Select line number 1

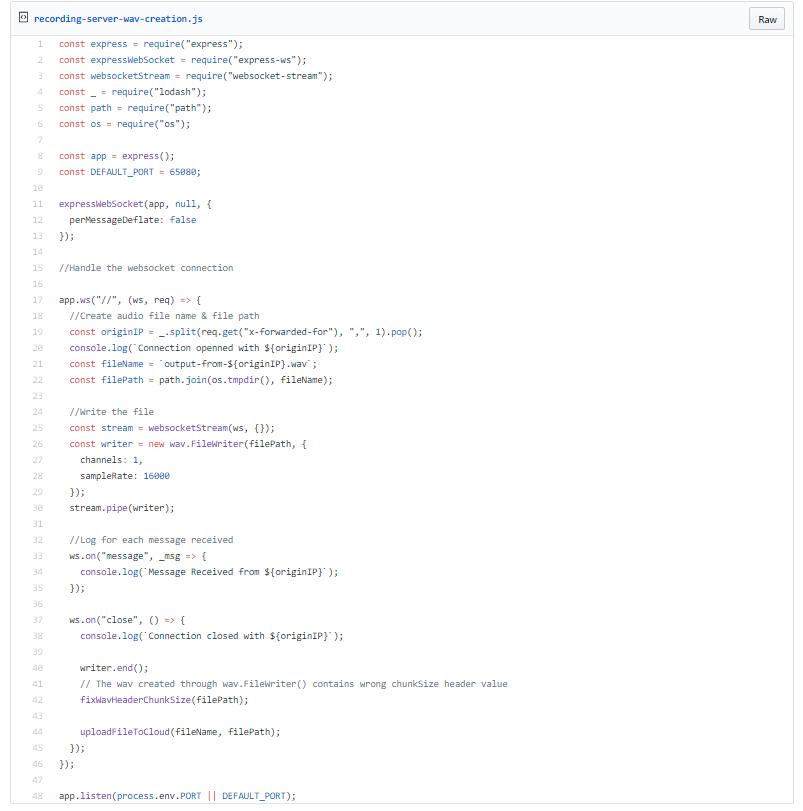click(40, 44)
